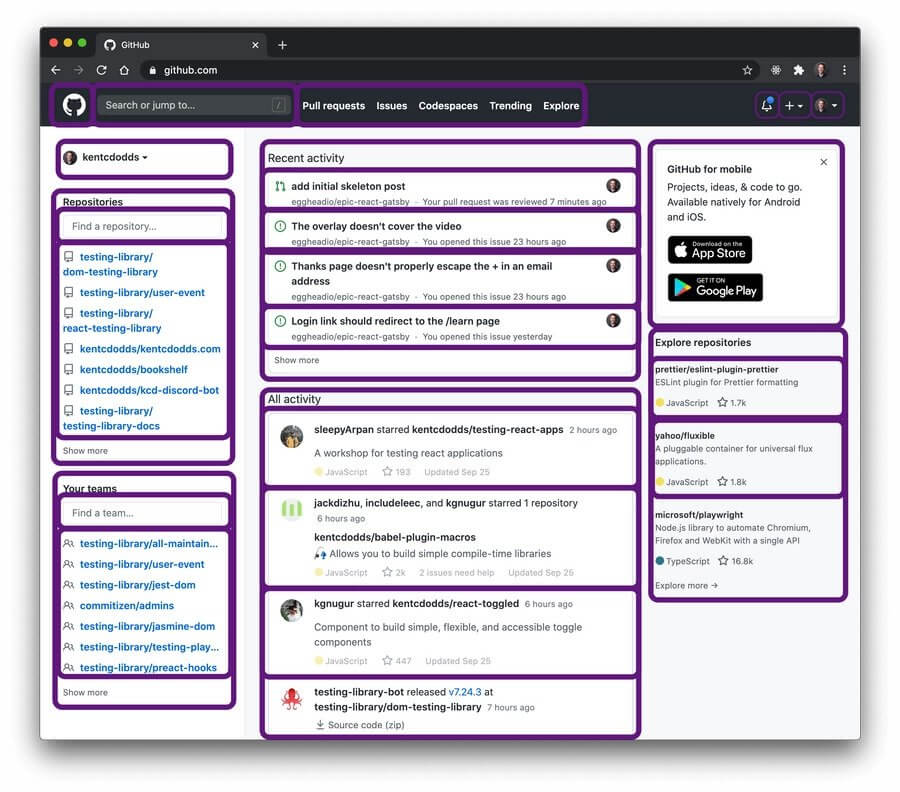The width and height of the screenshot is (900, 792).
Task: Open 'Login link should redirect' issue
Action: [395, 321]
